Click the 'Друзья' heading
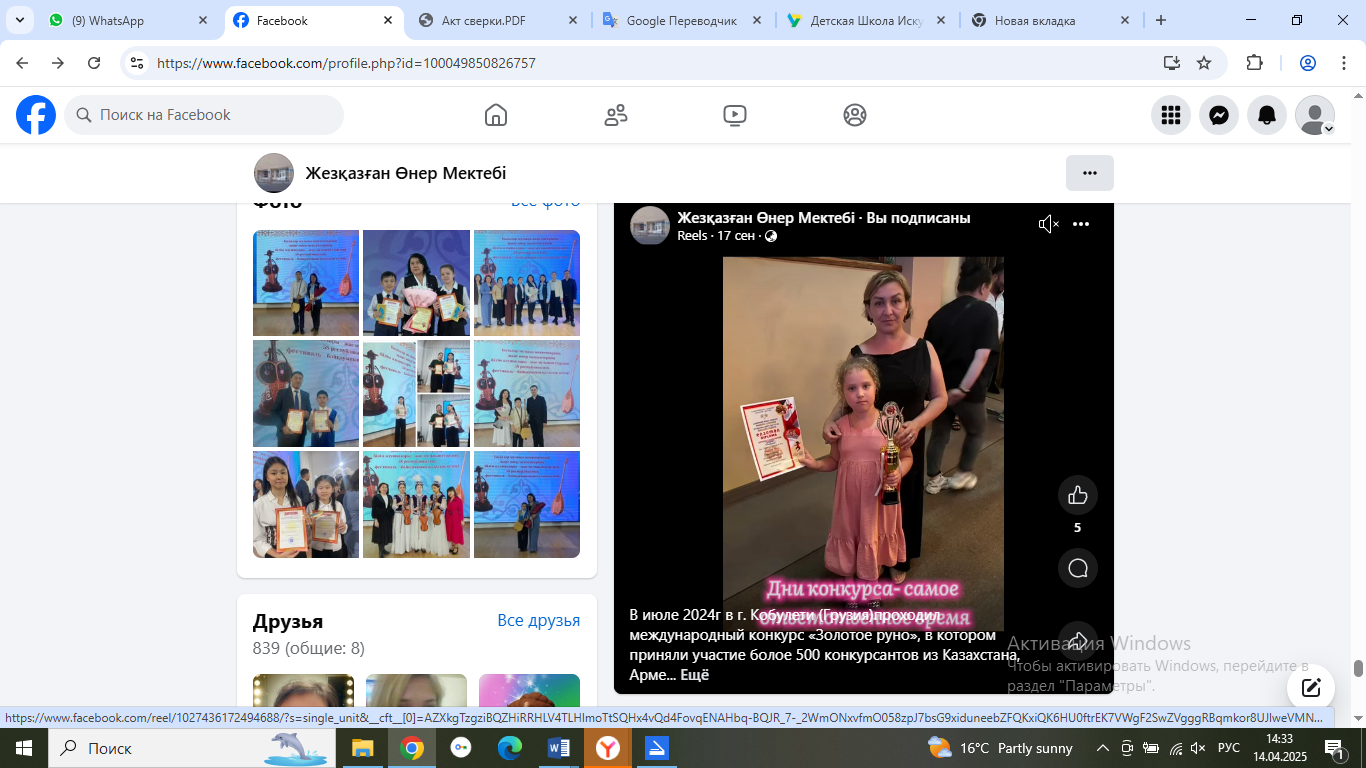Image resolution: width=1366 pixels, height=768 pixels. (x=288, y=622)
